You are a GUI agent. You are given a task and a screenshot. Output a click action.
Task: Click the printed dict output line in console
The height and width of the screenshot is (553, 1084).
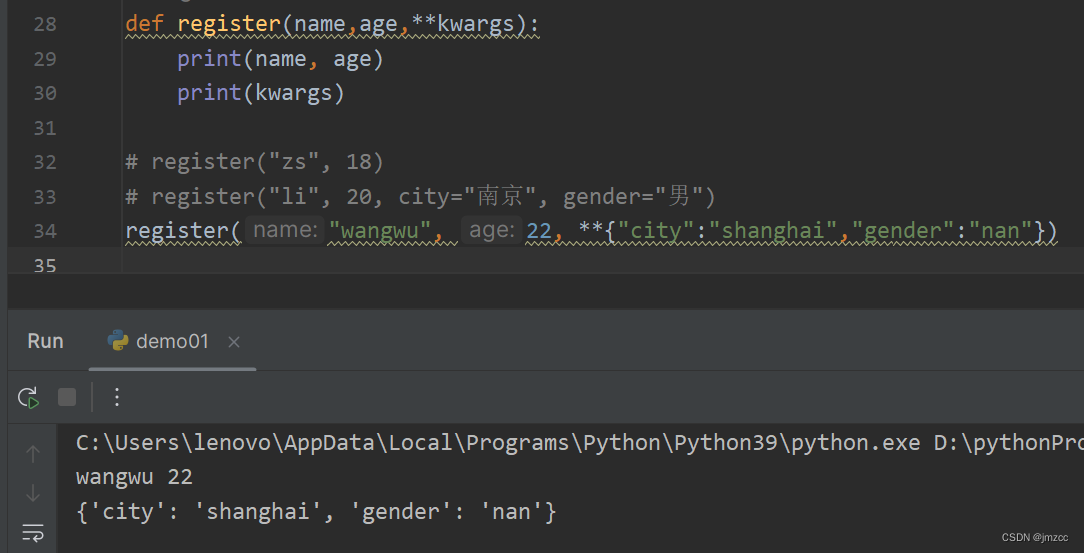click(316, 512)
